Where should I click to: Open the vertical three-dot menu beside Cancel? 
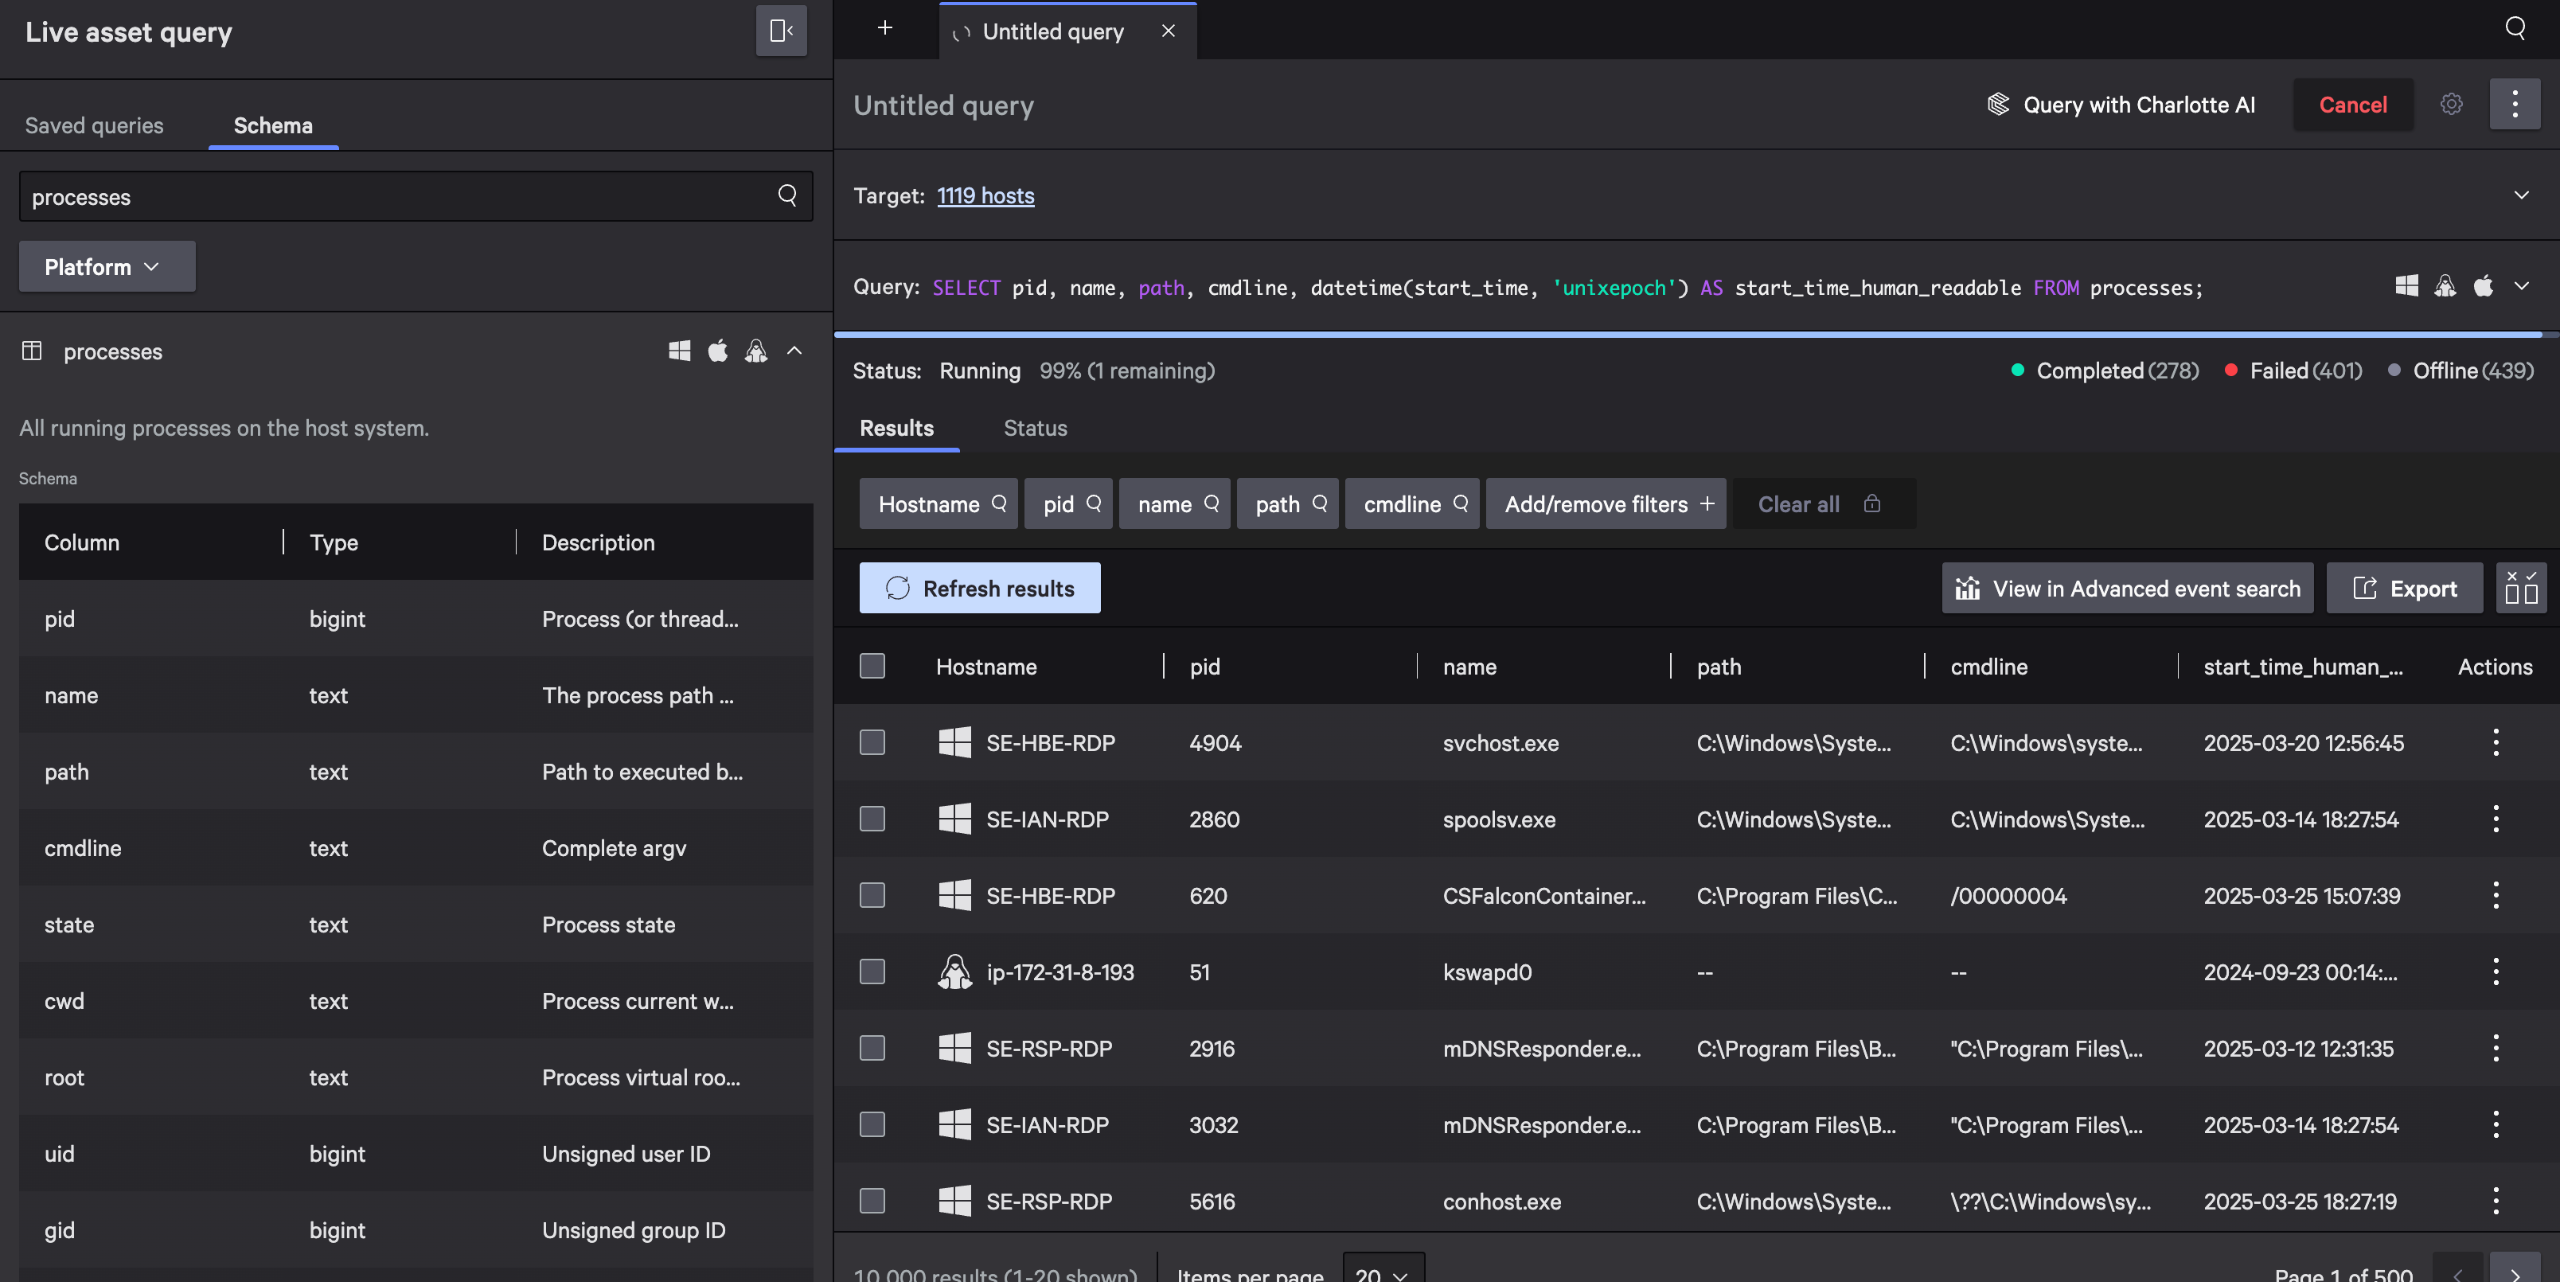click(x=2515, y=104)
